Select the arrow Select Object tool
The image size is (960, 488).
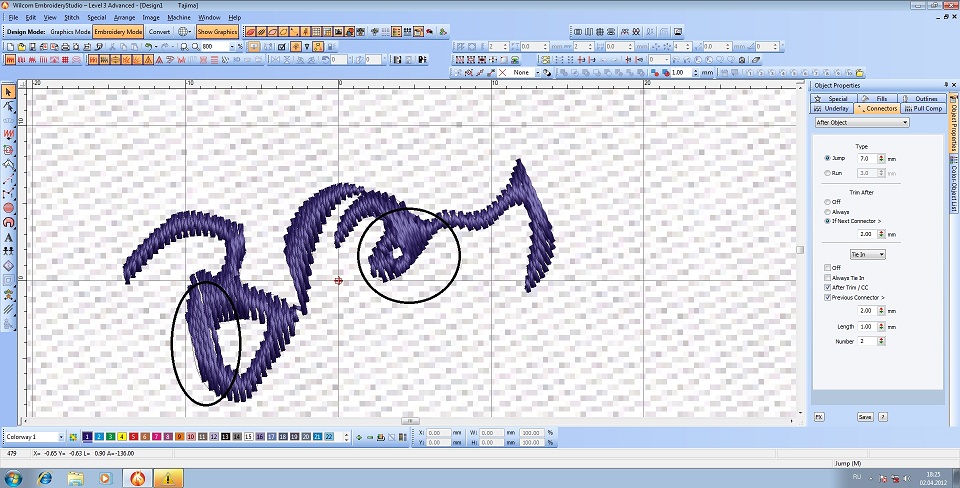[9, 92]
